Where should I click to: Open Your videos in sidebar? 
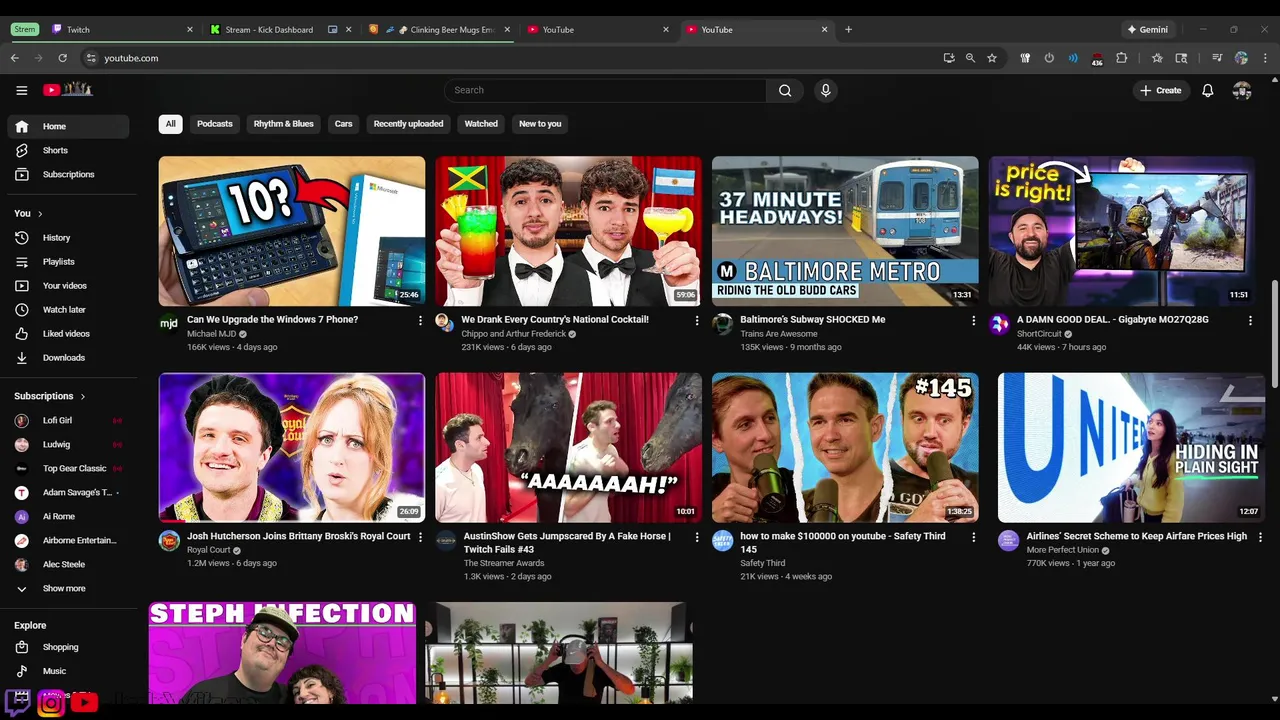(x=68, y=286)
